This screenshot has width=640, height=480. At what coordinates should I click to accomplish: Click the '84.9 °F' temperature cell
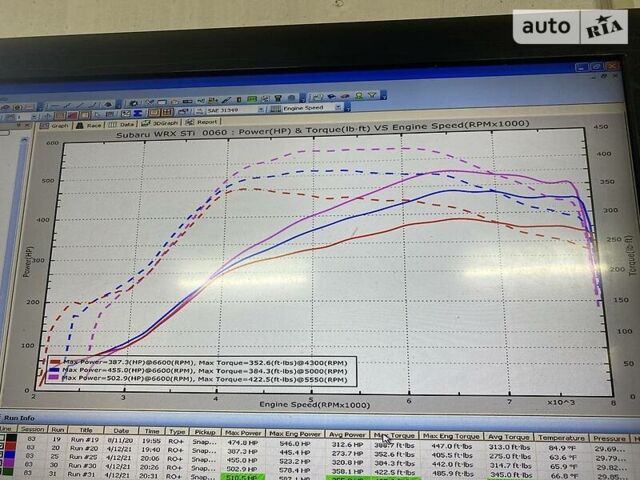click(562, 448)
